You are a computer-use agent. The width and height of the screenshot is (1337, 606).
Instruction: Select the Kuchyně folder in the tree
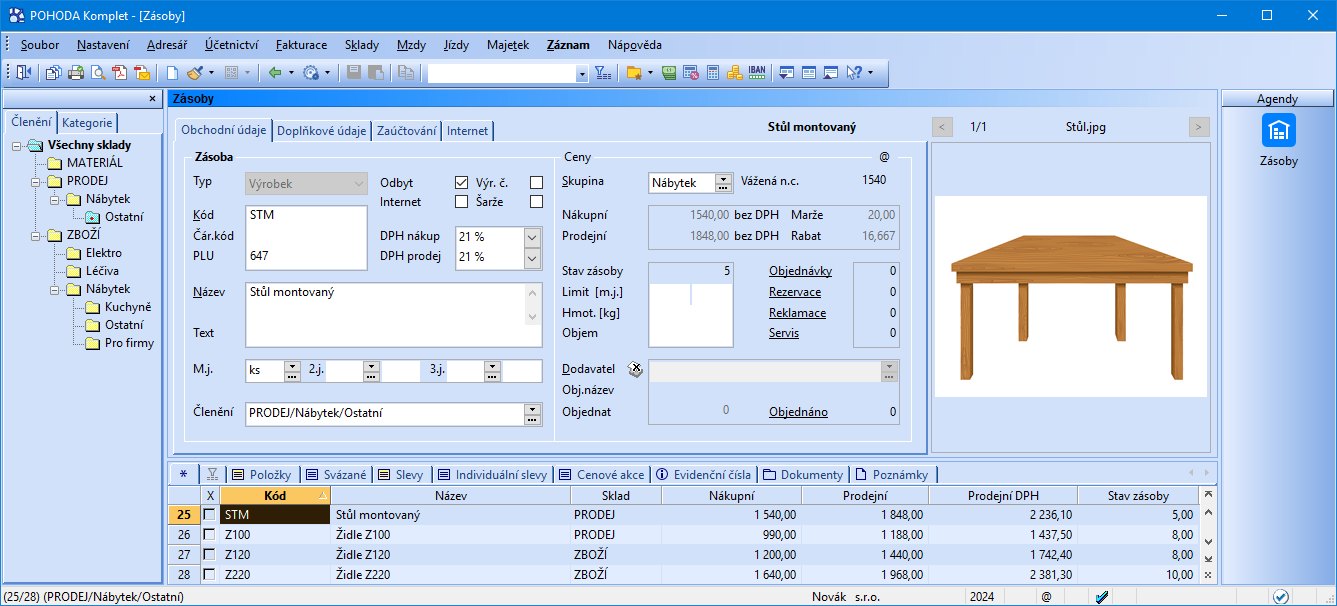(127, 307)
